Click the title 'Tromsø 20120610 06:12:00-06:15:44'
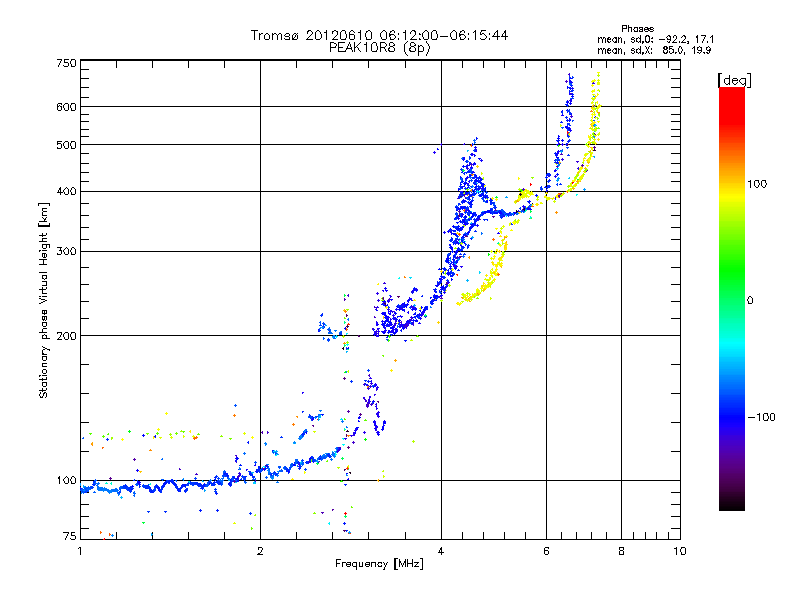800x600 pixels. tap(379, 35)
